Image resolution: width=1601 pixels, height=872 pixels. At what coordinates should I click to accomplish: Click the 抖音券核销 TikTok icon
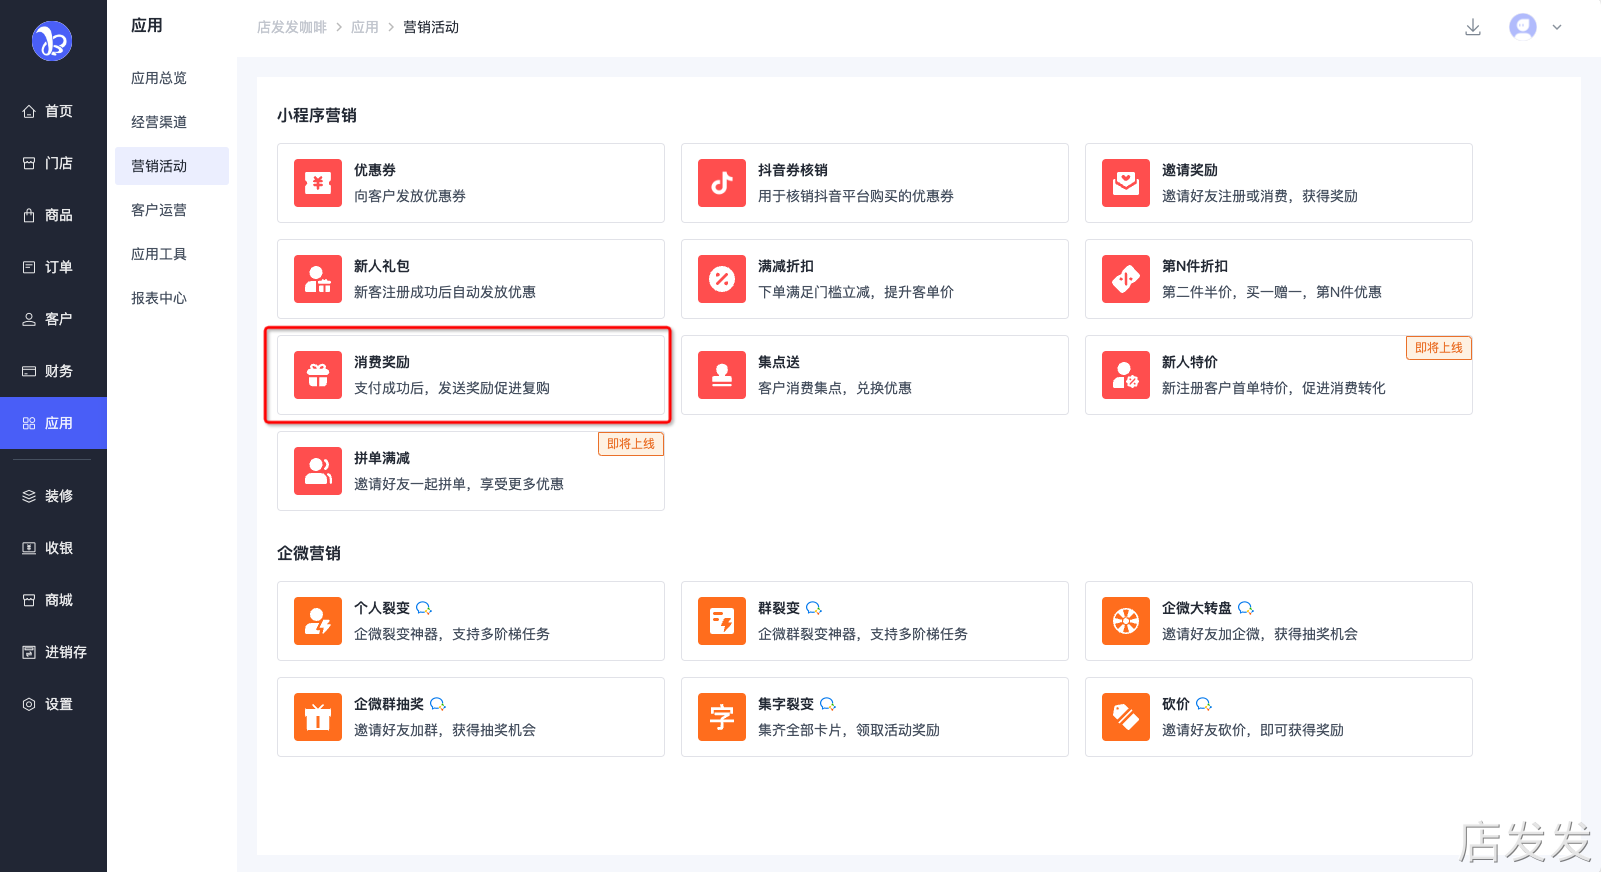pyautogui.click(x=722, y=183)
